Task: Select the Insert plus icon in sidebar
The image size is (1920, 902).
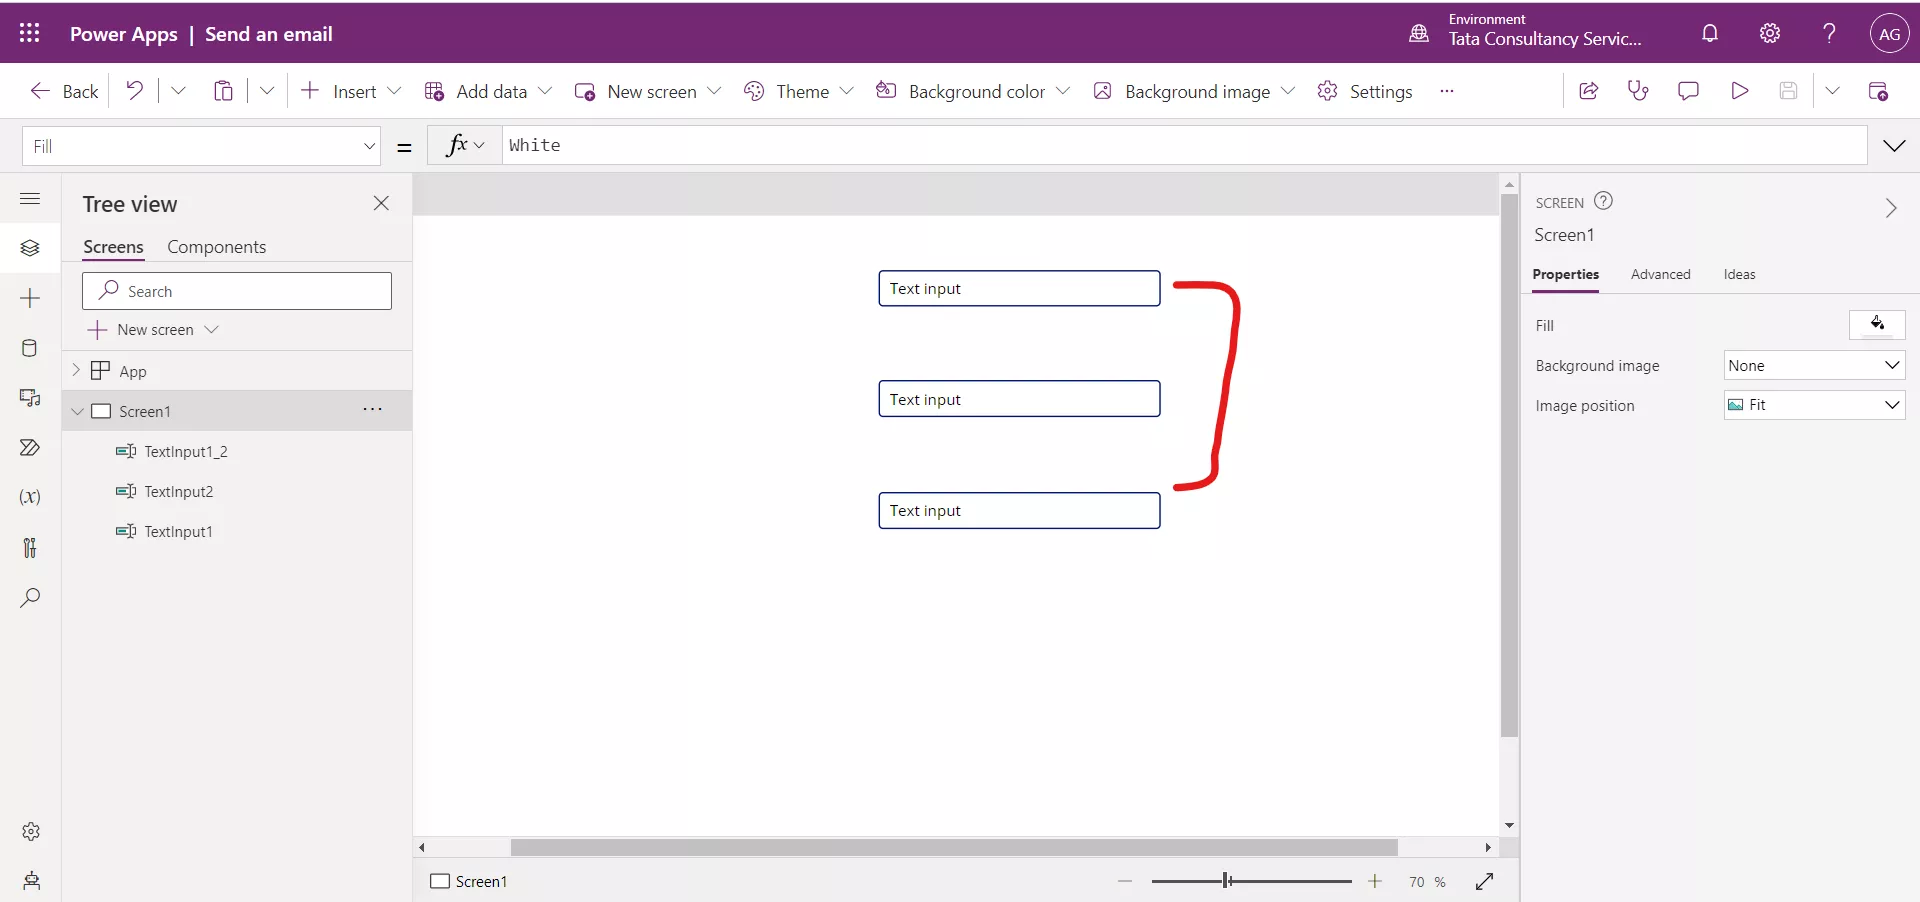Action: [x=30, y=298]
